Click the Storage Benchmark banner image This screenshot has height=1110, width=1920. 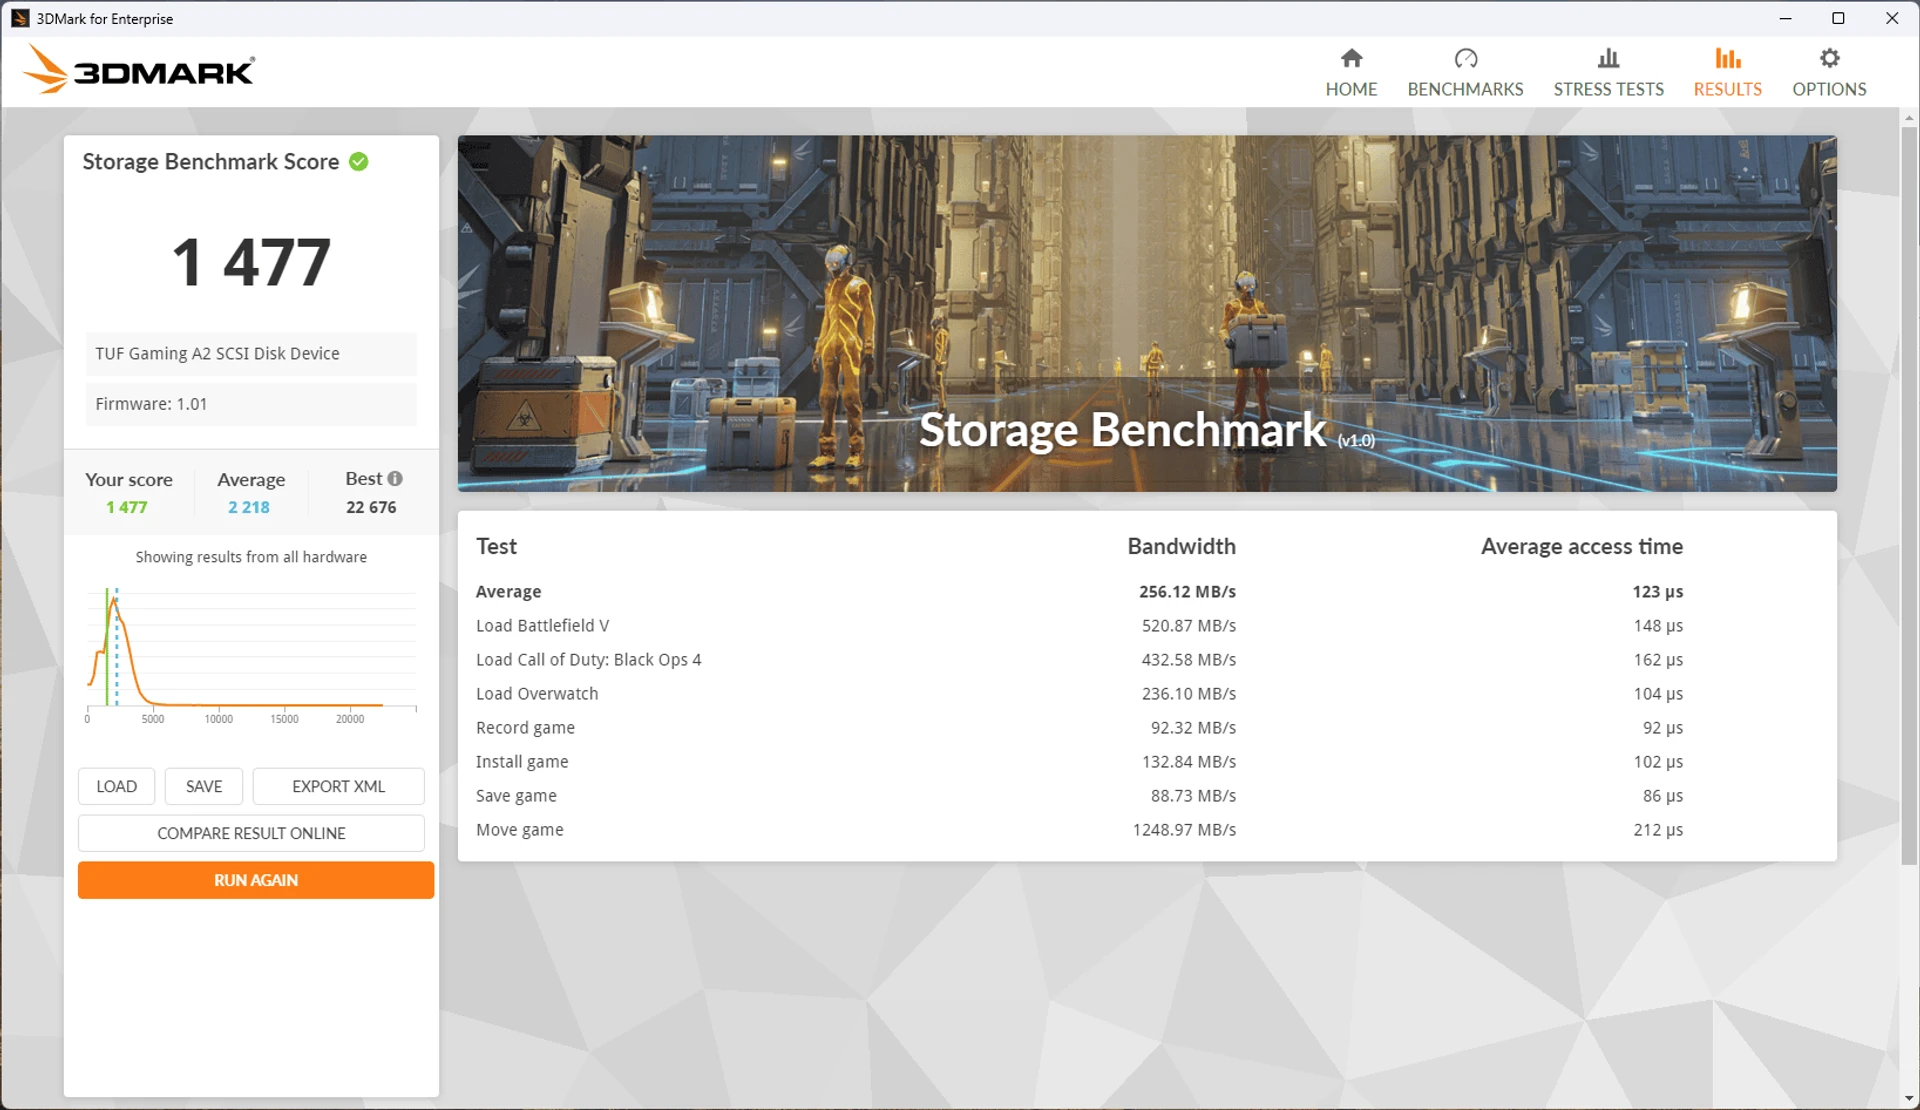1147,313
